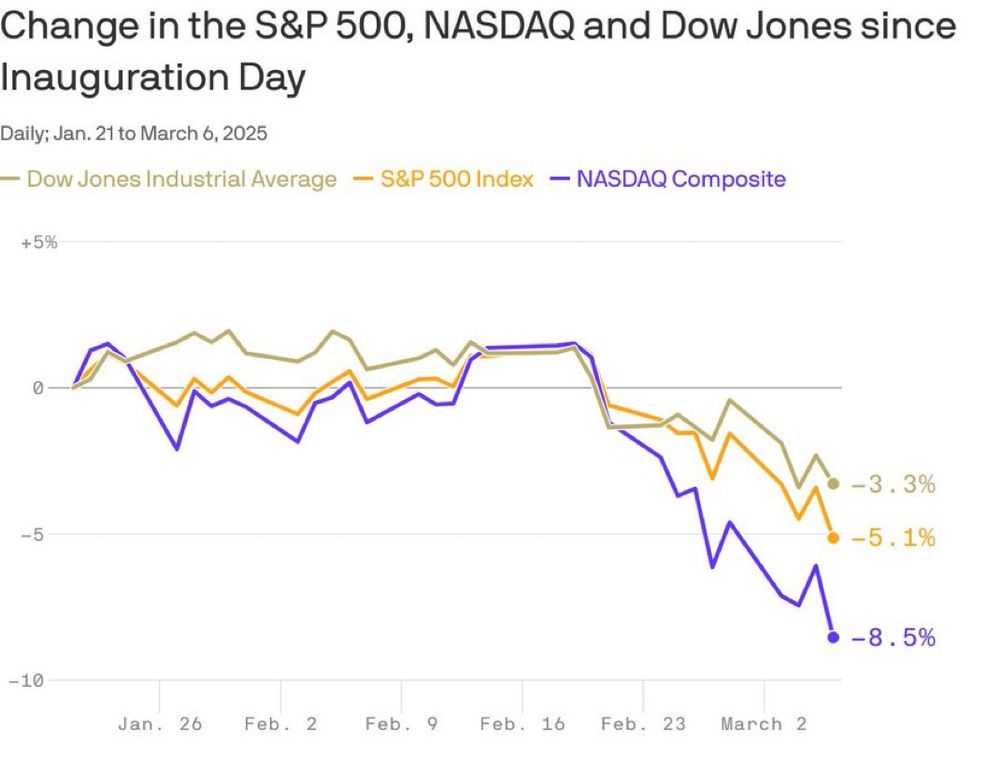Viewport: 1000px width, 770px height.
Task: Click the Dow Jones Industrial Average legend label
Action: click(x=182, y=179)
